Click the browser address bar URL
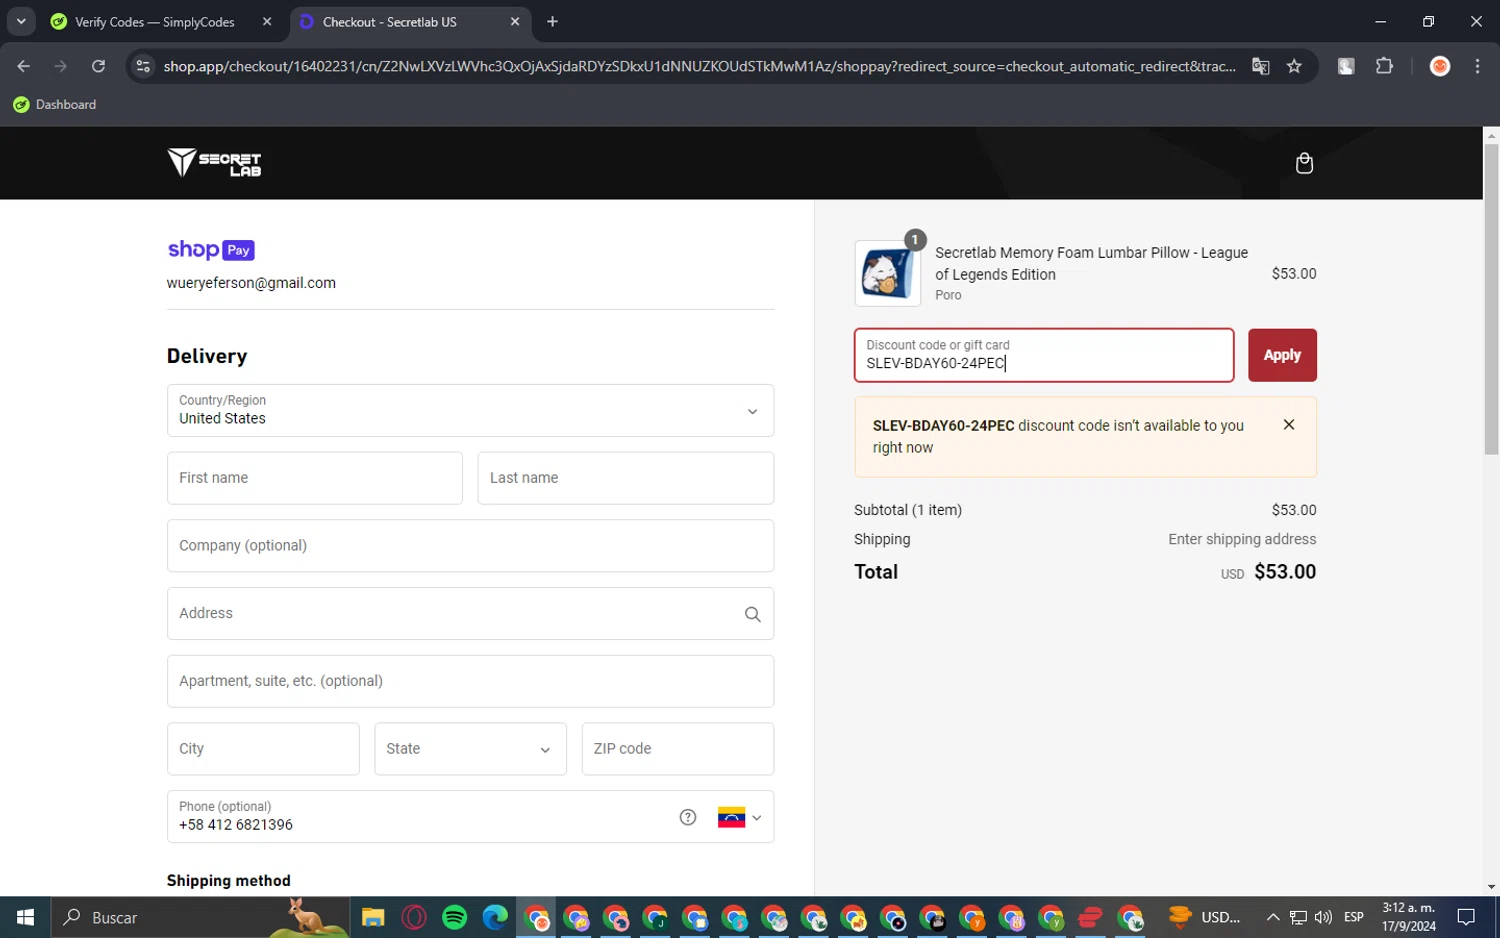 pos(699,66)
